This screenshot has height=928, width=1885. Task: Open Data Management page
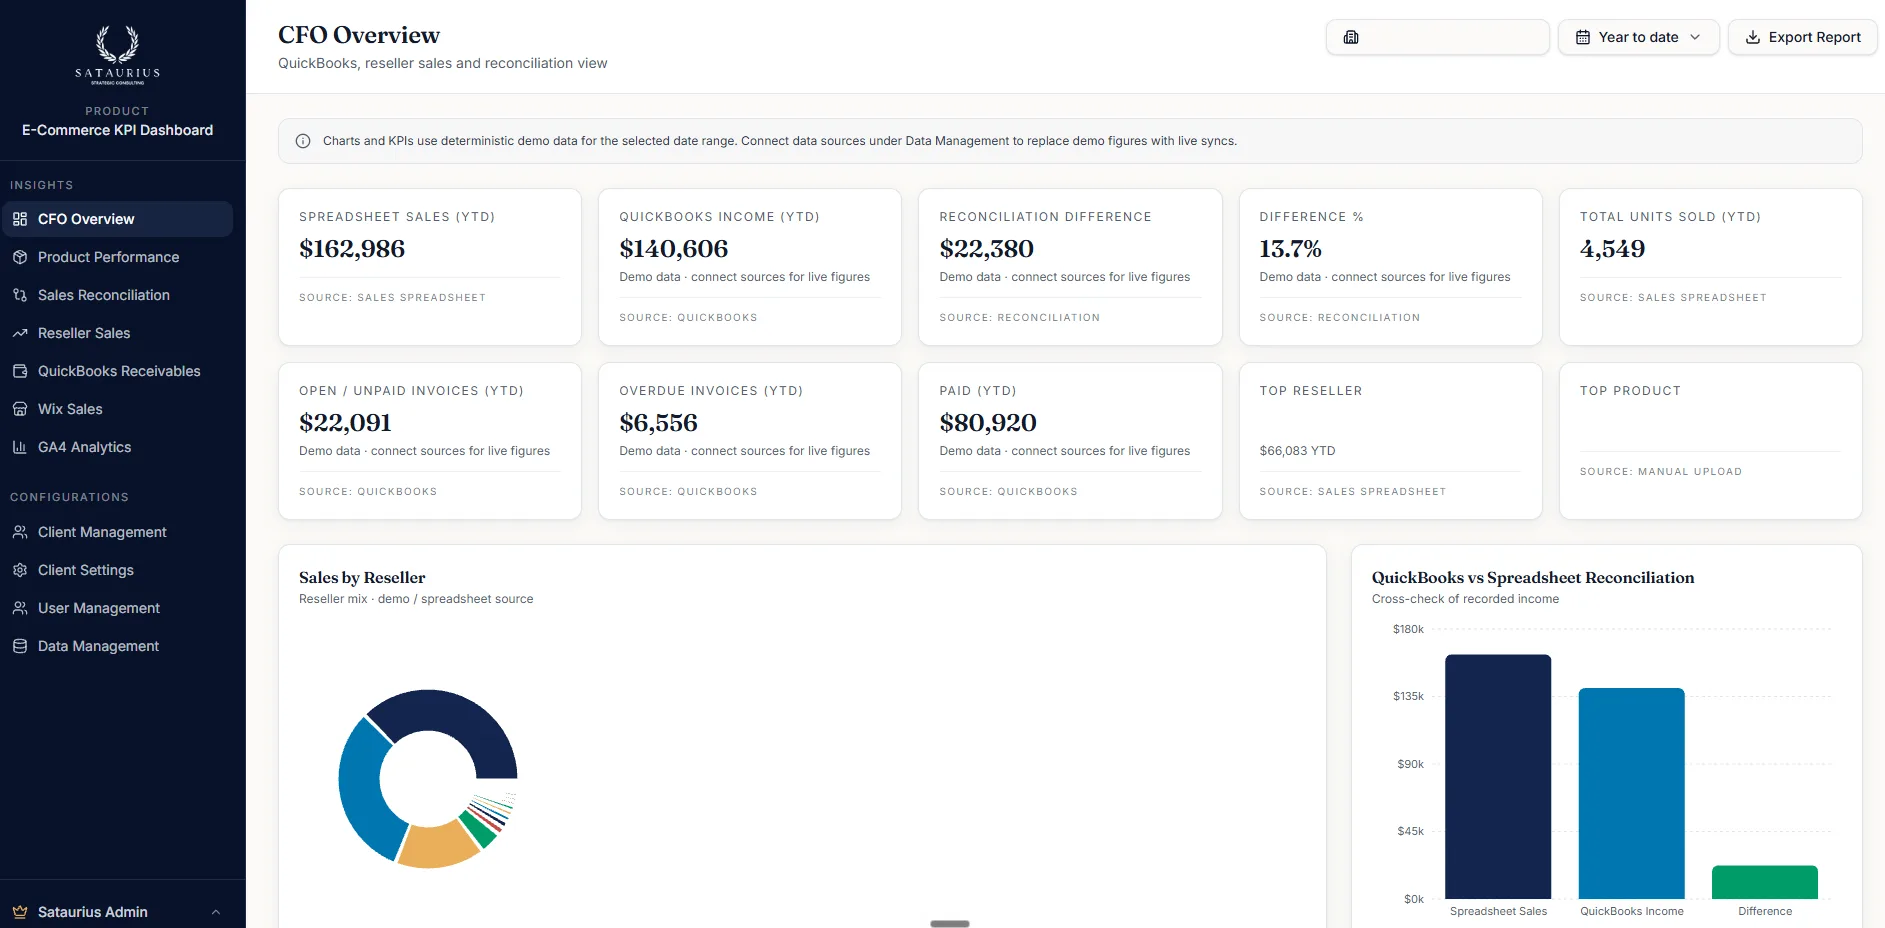pos(117,646)
